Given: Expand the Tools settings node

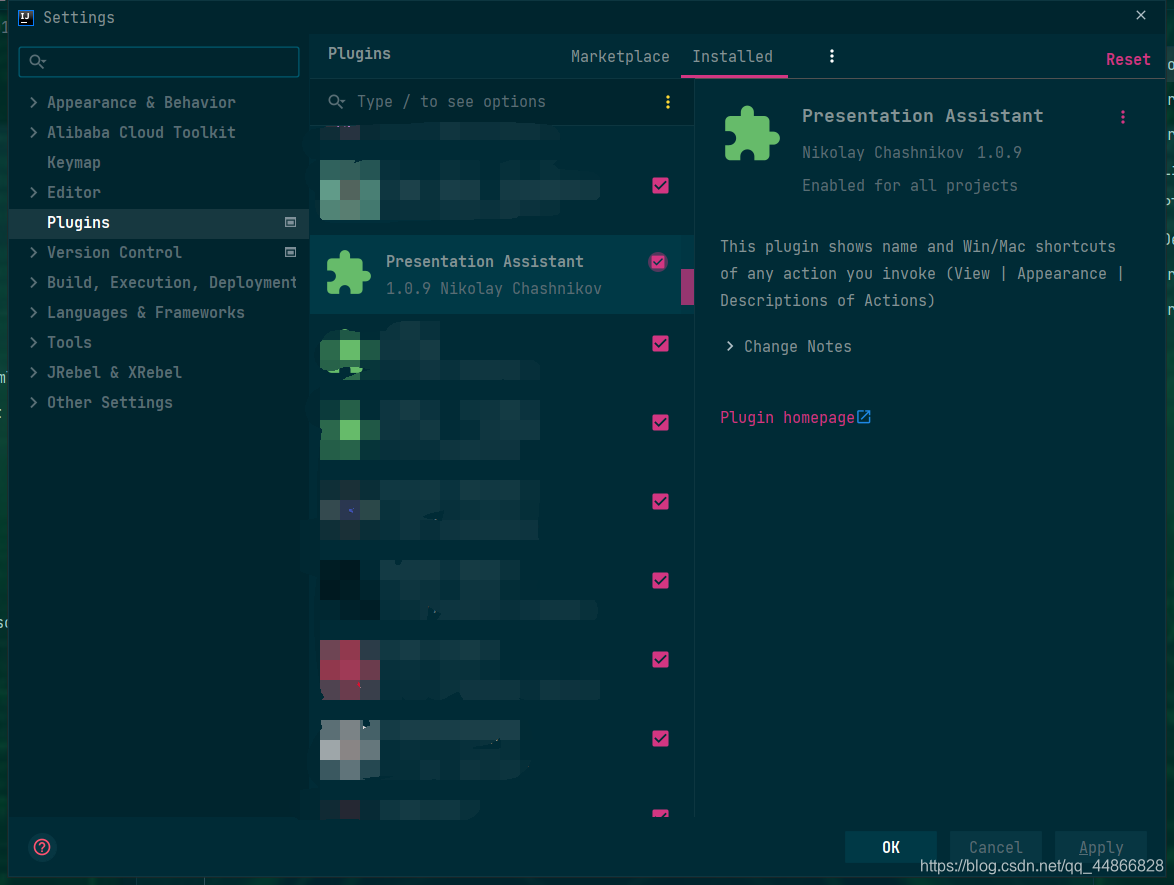Looking at the screenshot, I should point(34,342).
